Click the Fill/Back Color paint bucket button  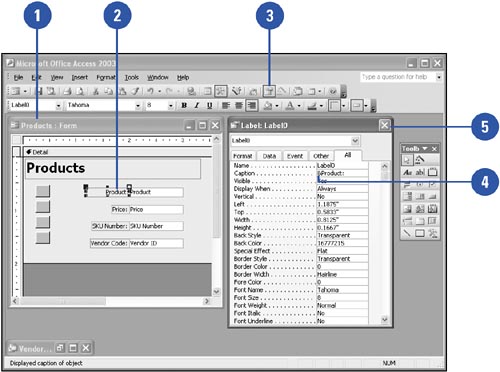pos(268,106)
